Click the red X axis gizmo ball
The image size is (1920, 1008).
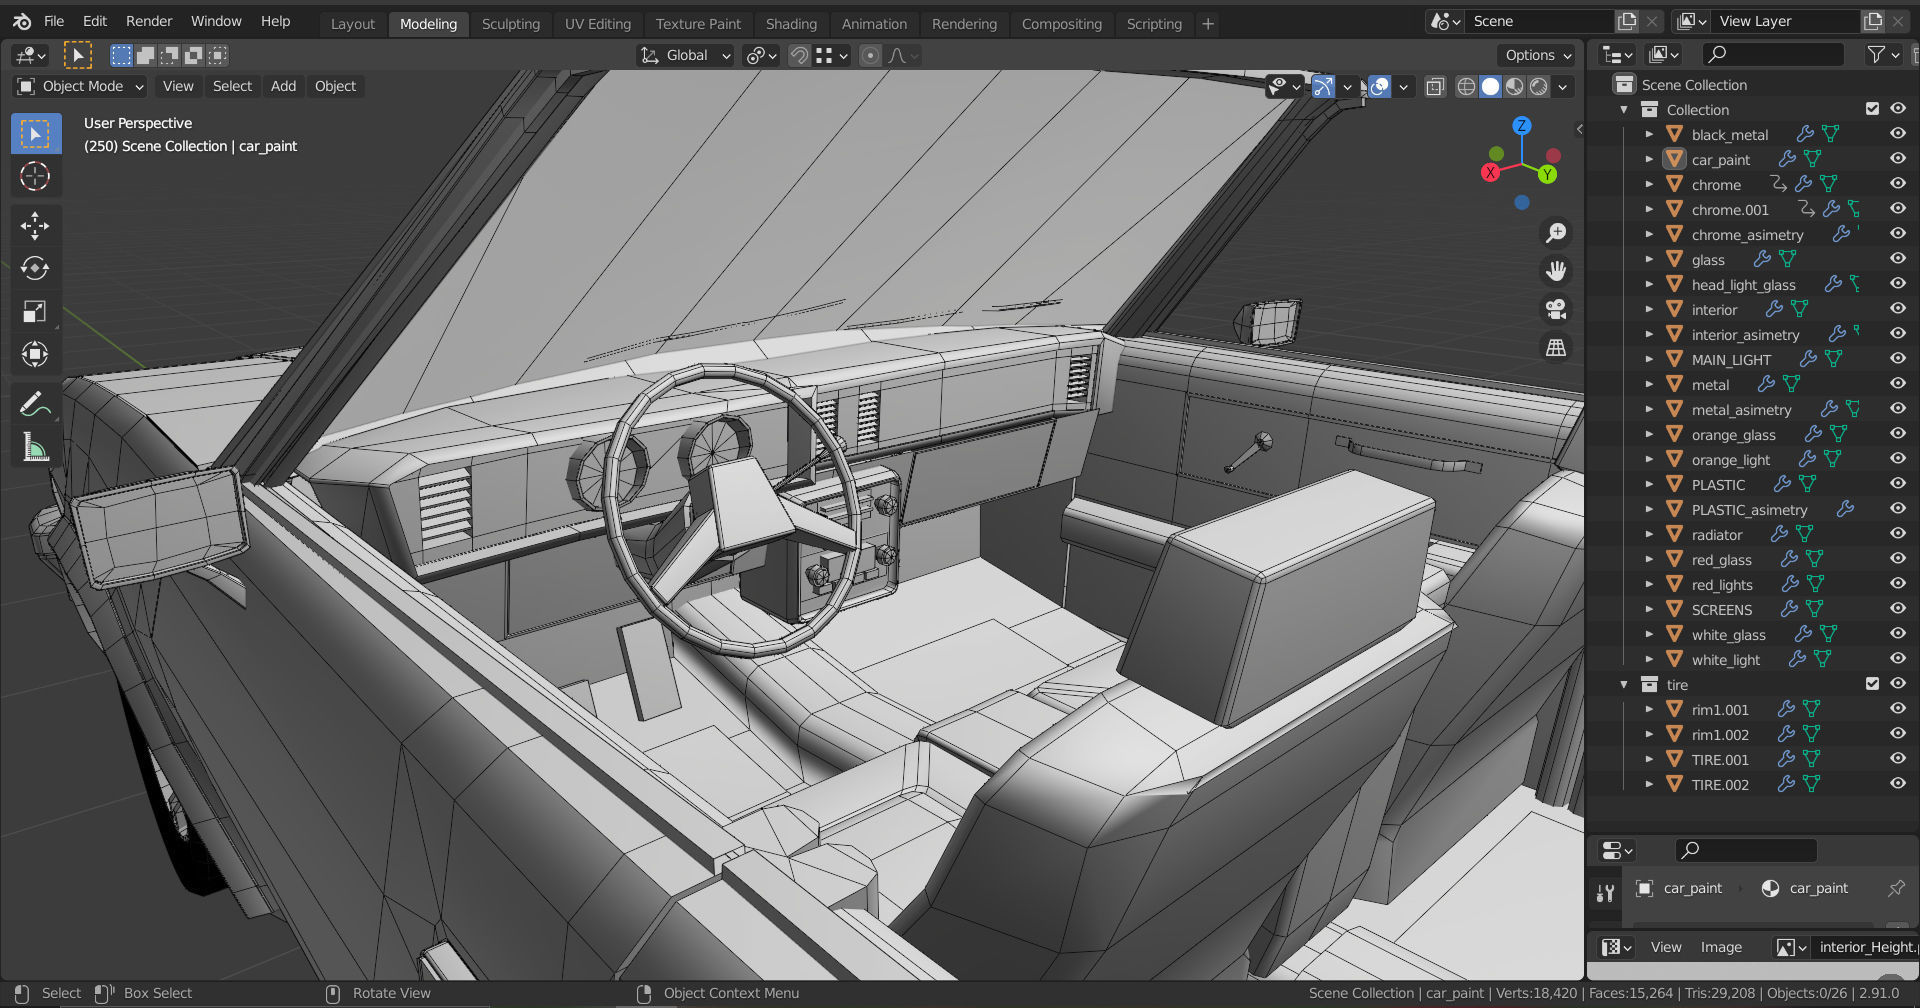coord(1490,172)
